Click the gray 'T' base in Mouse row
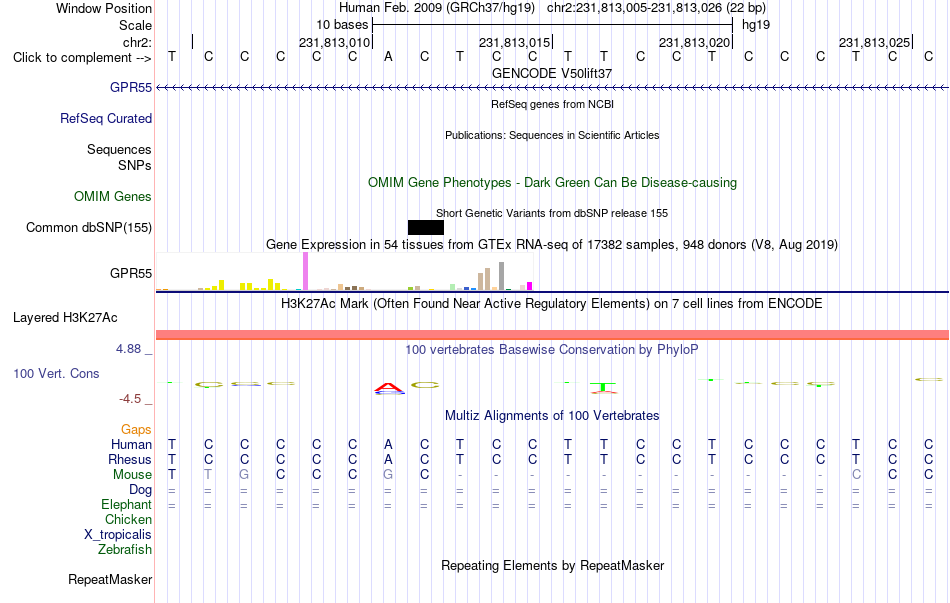 pos(208,475)
